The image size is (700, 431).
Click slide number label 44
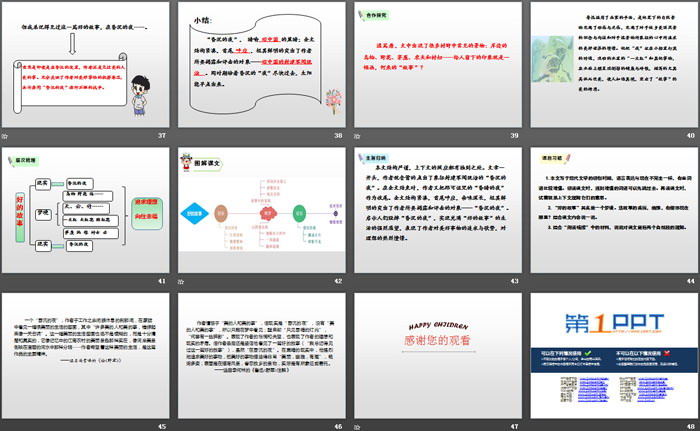[691, 281]
